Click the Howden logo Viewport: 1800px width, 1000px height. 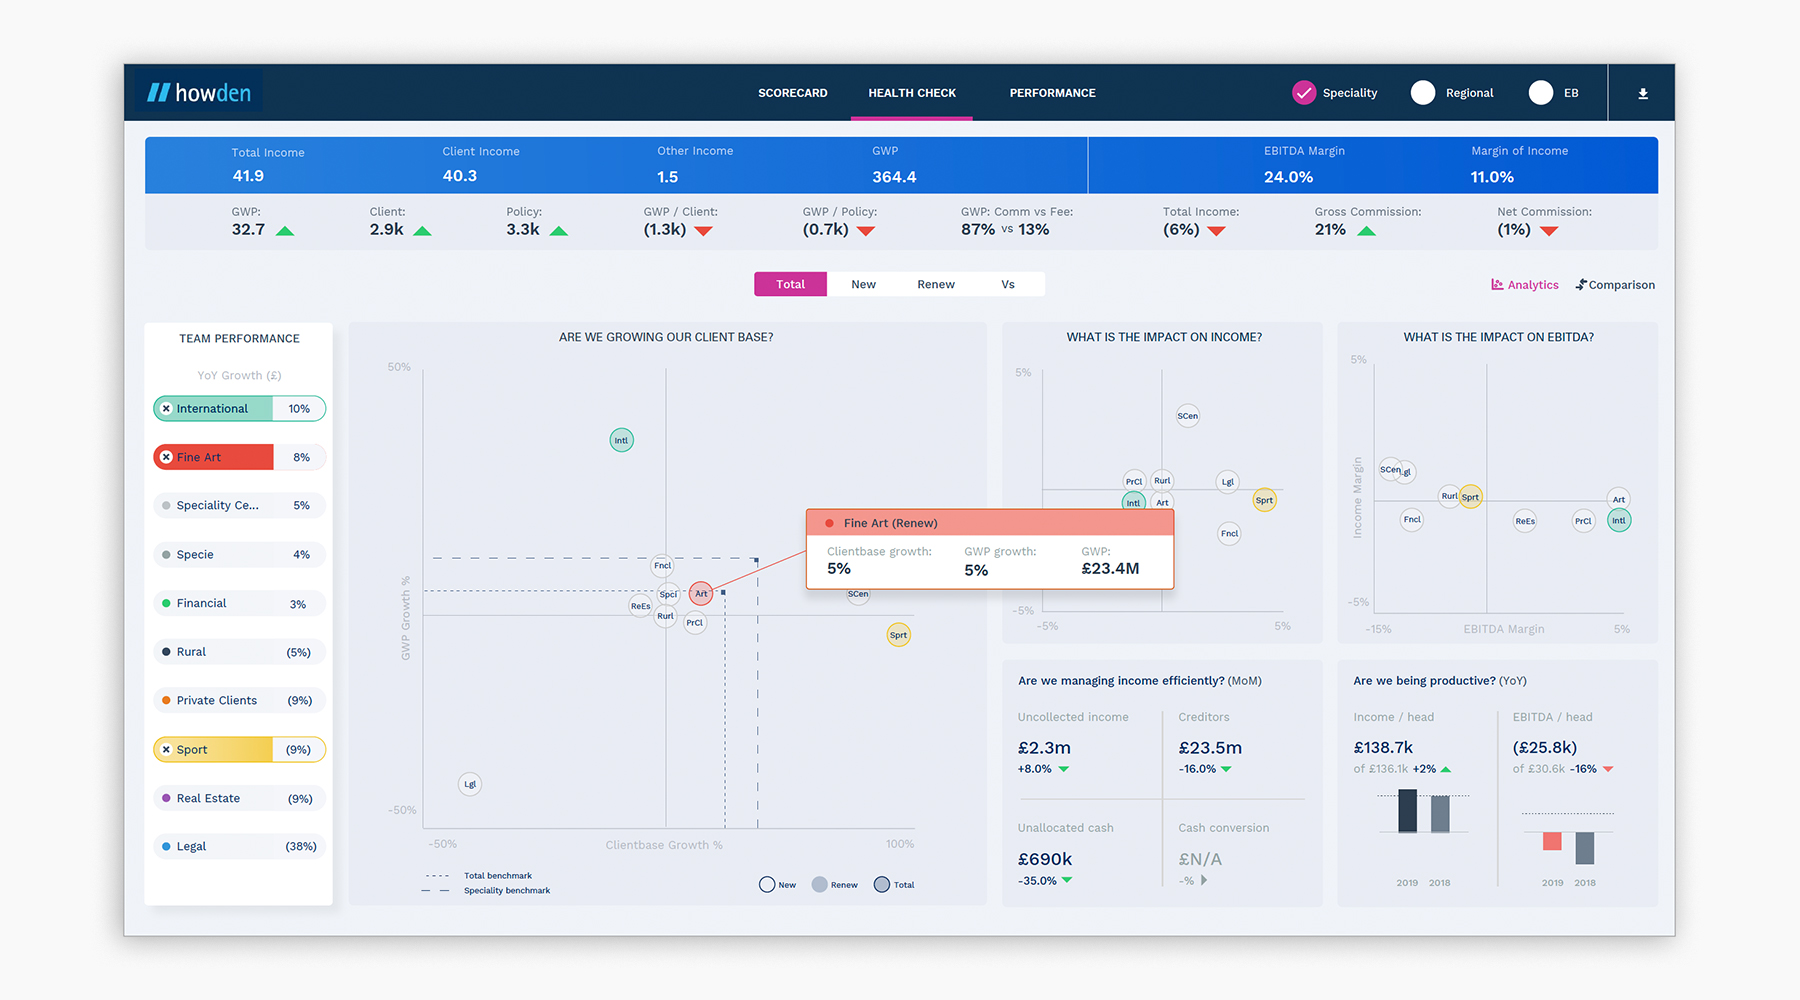pos(198,93)
